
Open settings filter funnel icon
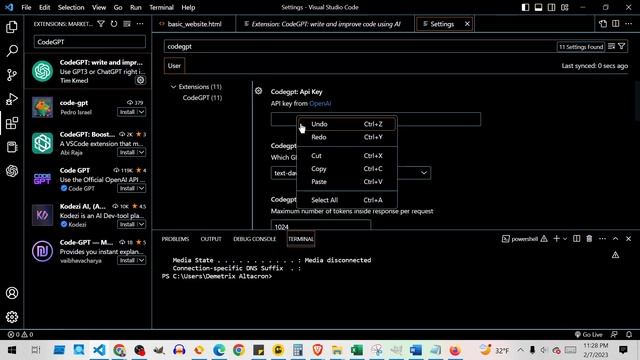(x=622, y=47)
